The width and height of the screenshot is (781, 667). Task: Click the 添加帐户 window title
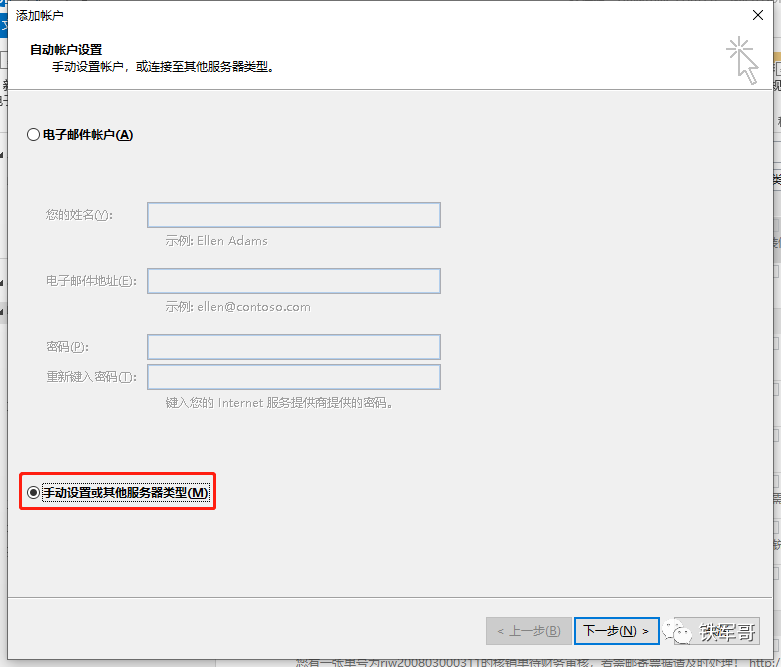tap(39, 15)
